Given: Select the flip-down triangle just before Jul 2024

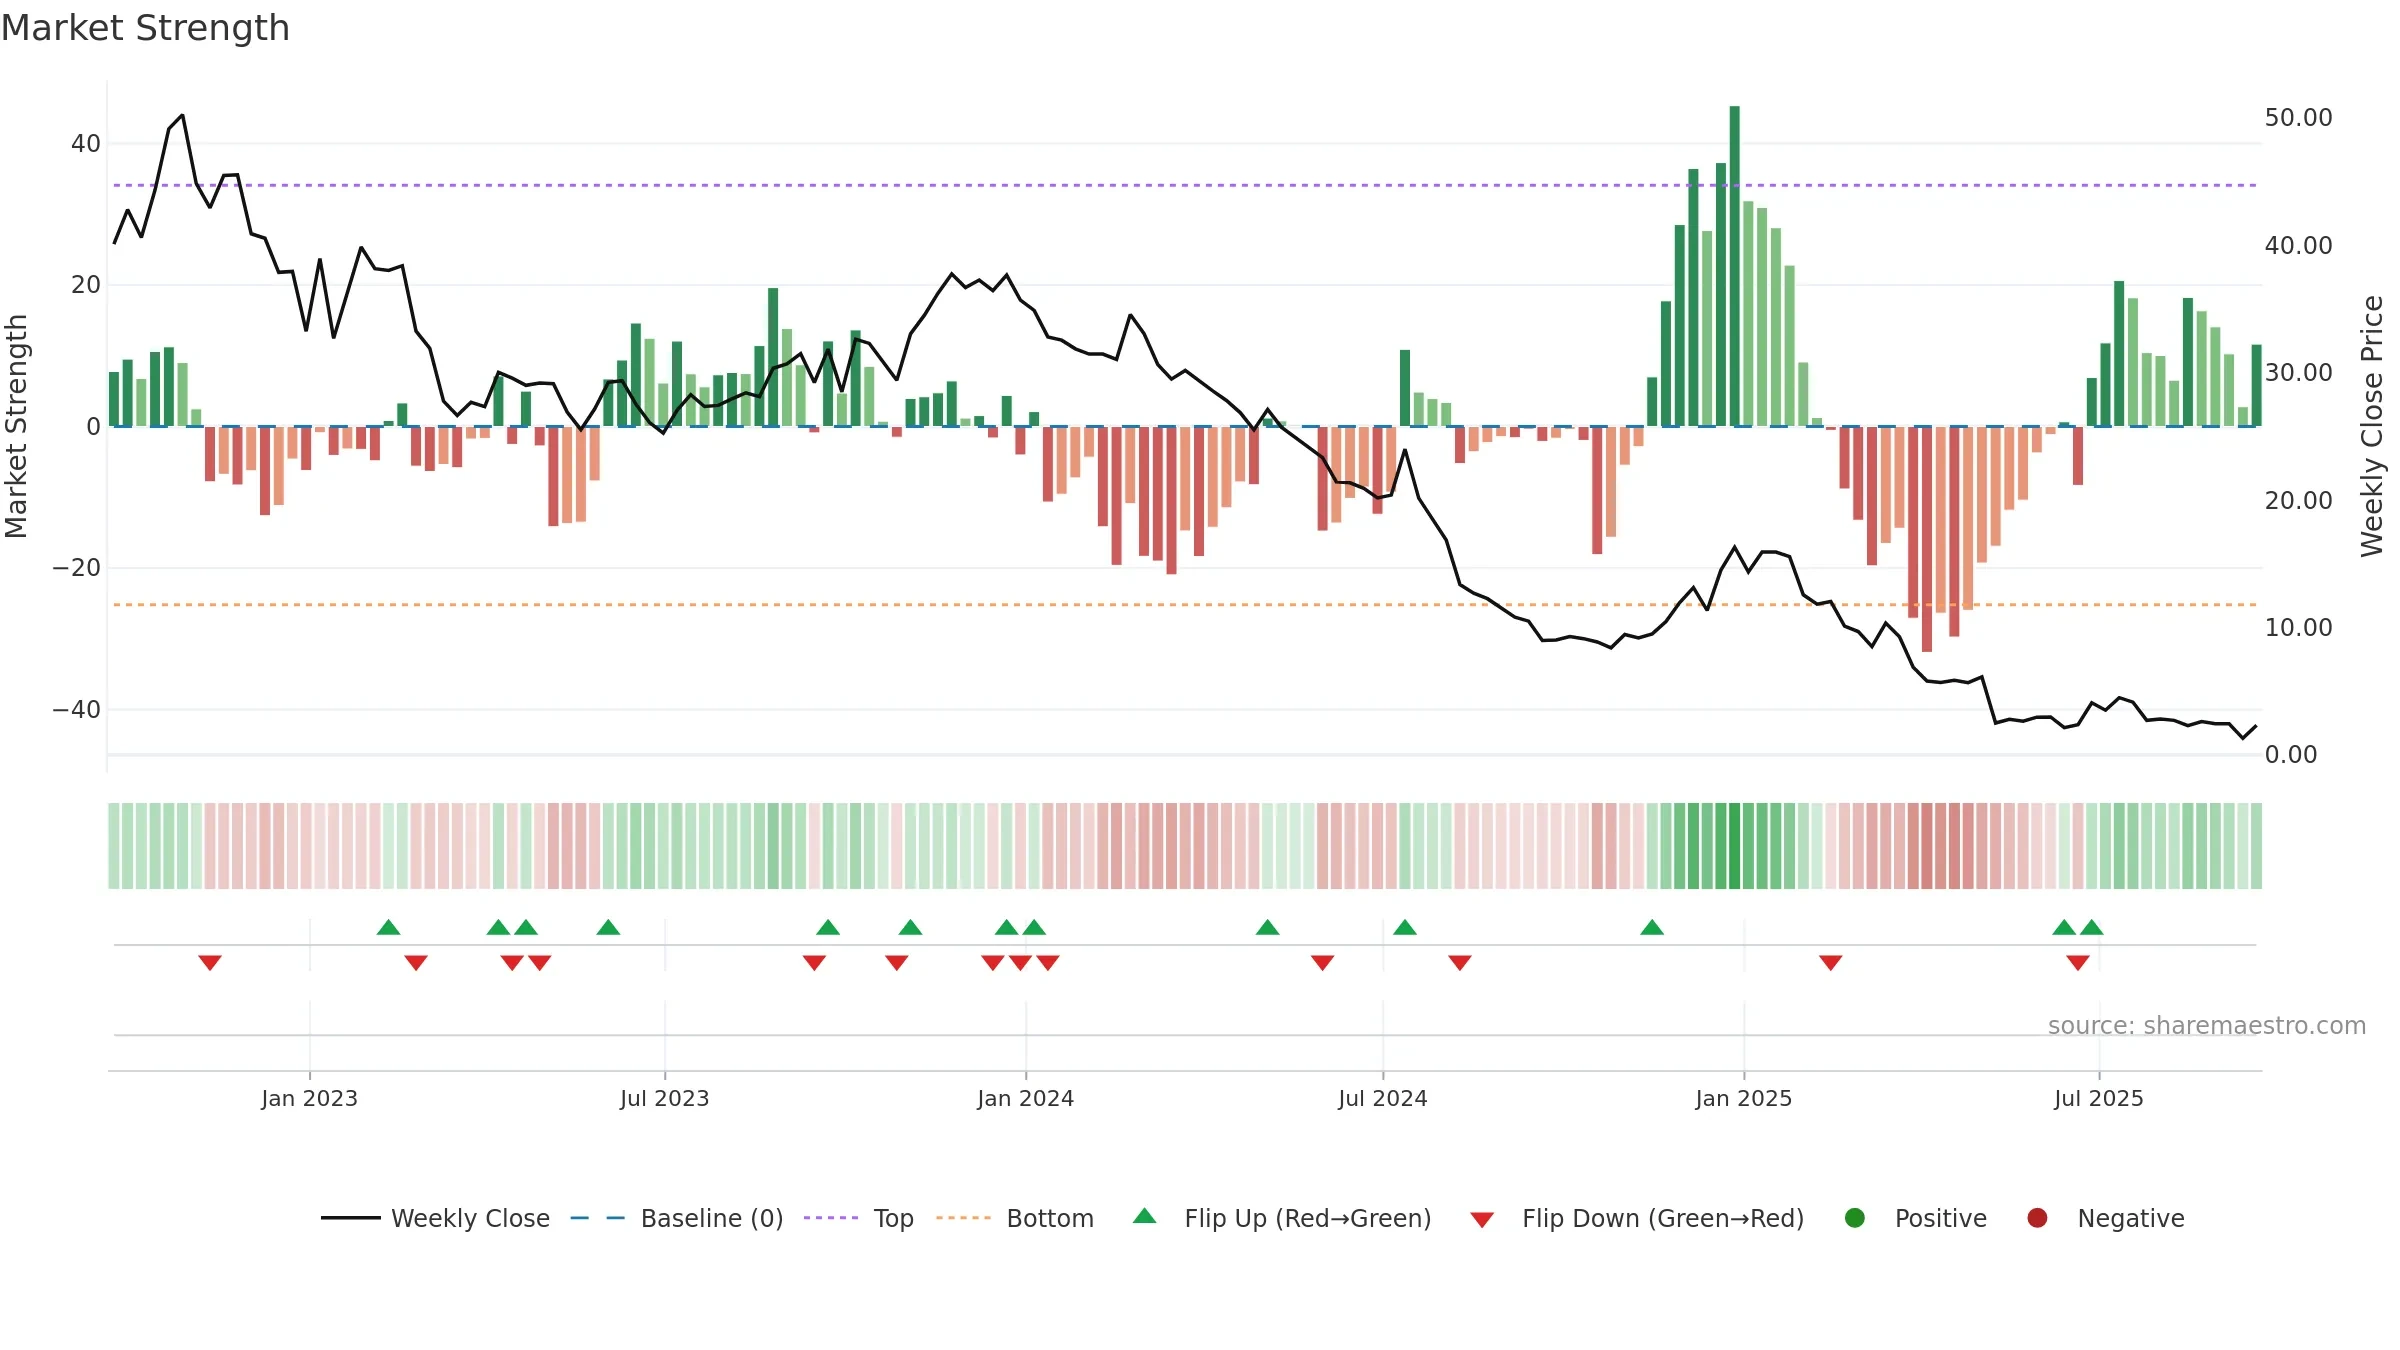Looking at the screenshot, I should click(x=1323, y=963).
